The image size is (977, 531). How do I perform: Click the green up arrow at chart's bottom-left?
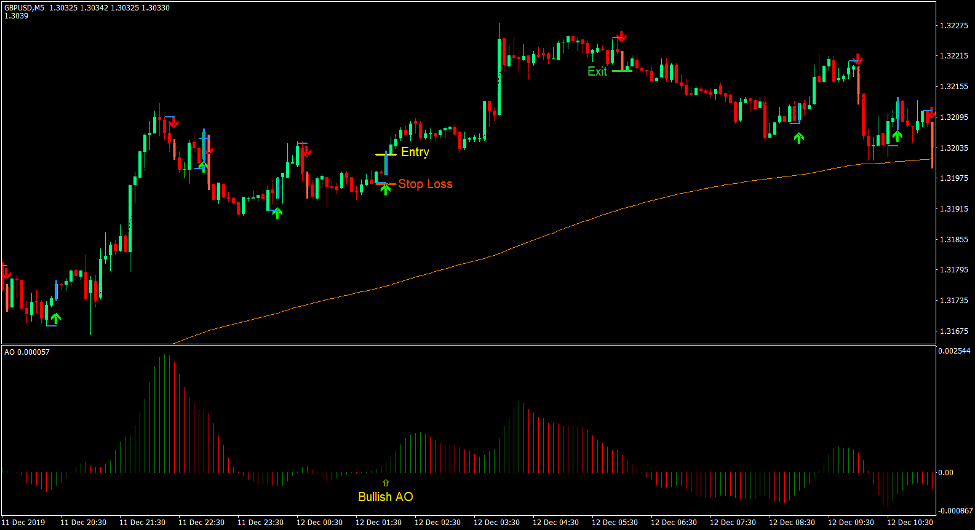coord(56,318)
